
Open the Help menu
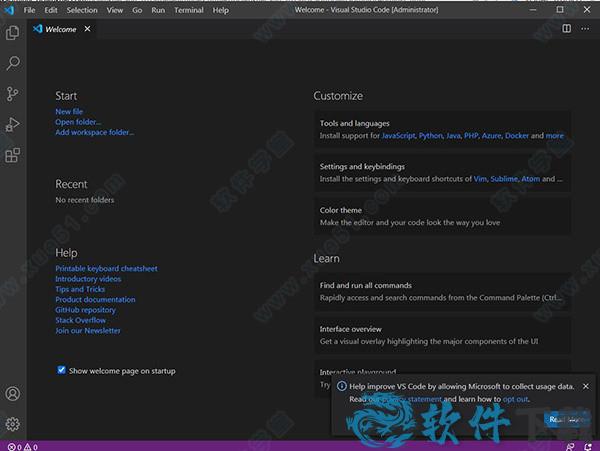coord(220,10)
